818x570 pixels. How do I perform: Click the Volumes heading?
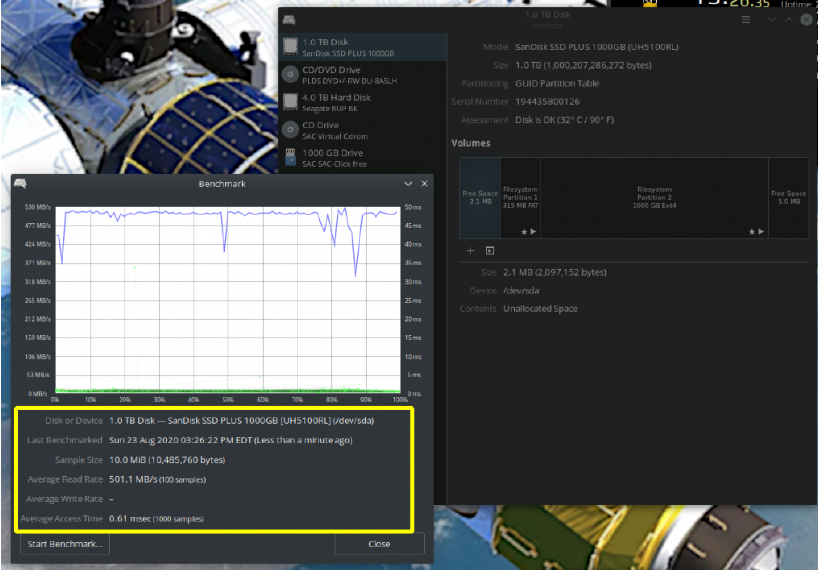pos(471,143)
